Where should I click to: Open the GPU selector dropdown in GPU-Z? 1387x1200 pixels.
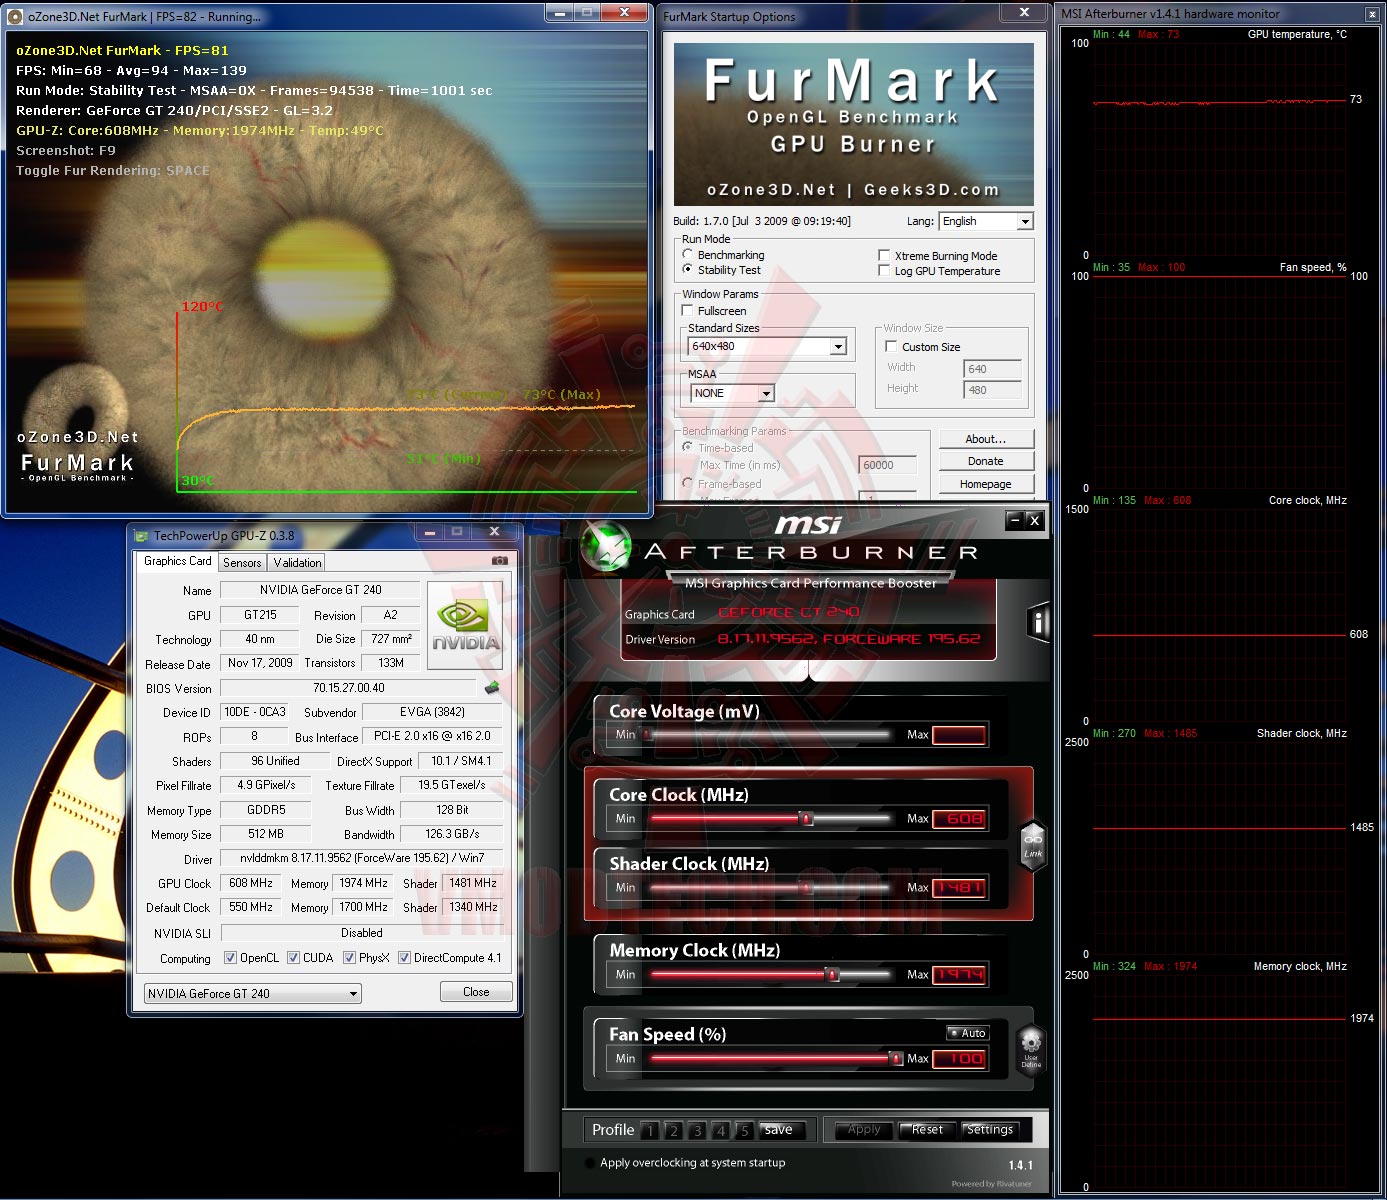(x=253, y=994)
